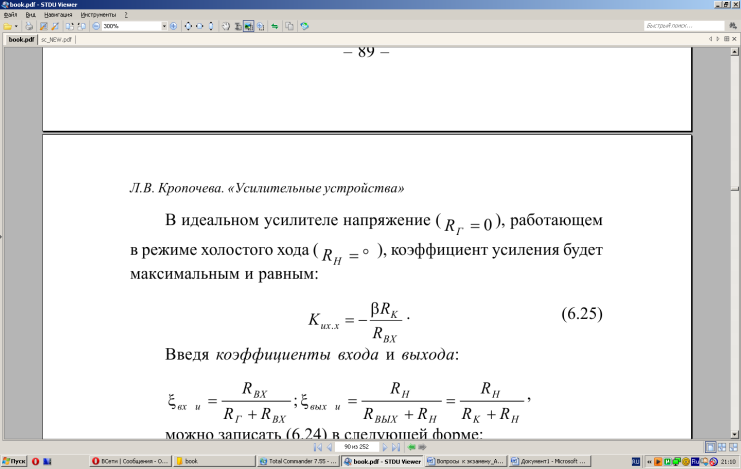
Task: Click the vertical scrollbar up arrow
Action: click(734, 52)
